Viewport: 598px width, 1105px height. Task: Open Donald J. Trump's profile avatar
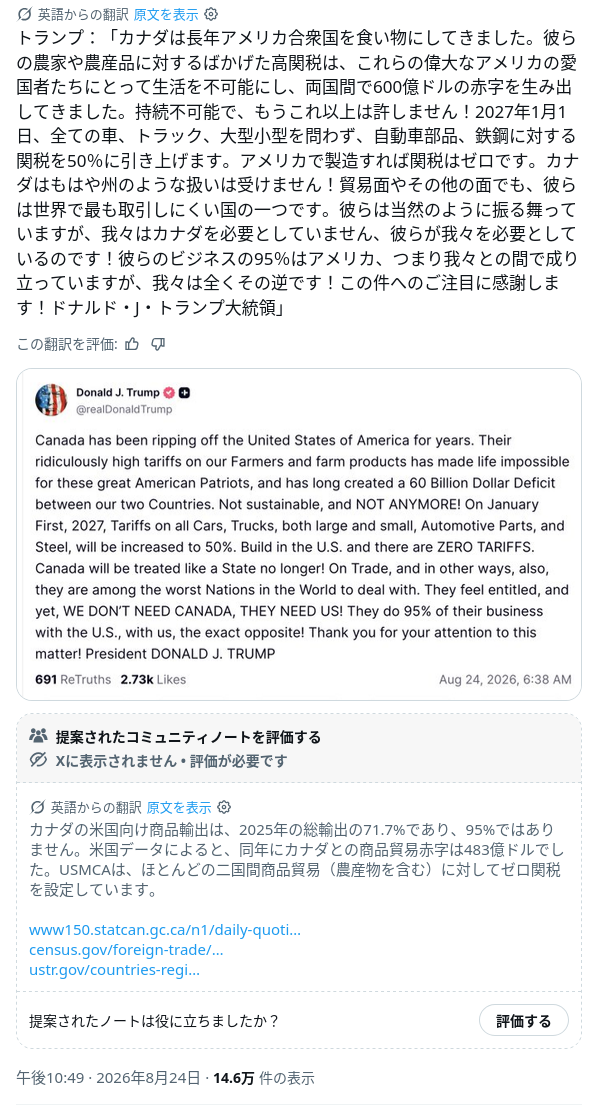[x=51, y=400]
